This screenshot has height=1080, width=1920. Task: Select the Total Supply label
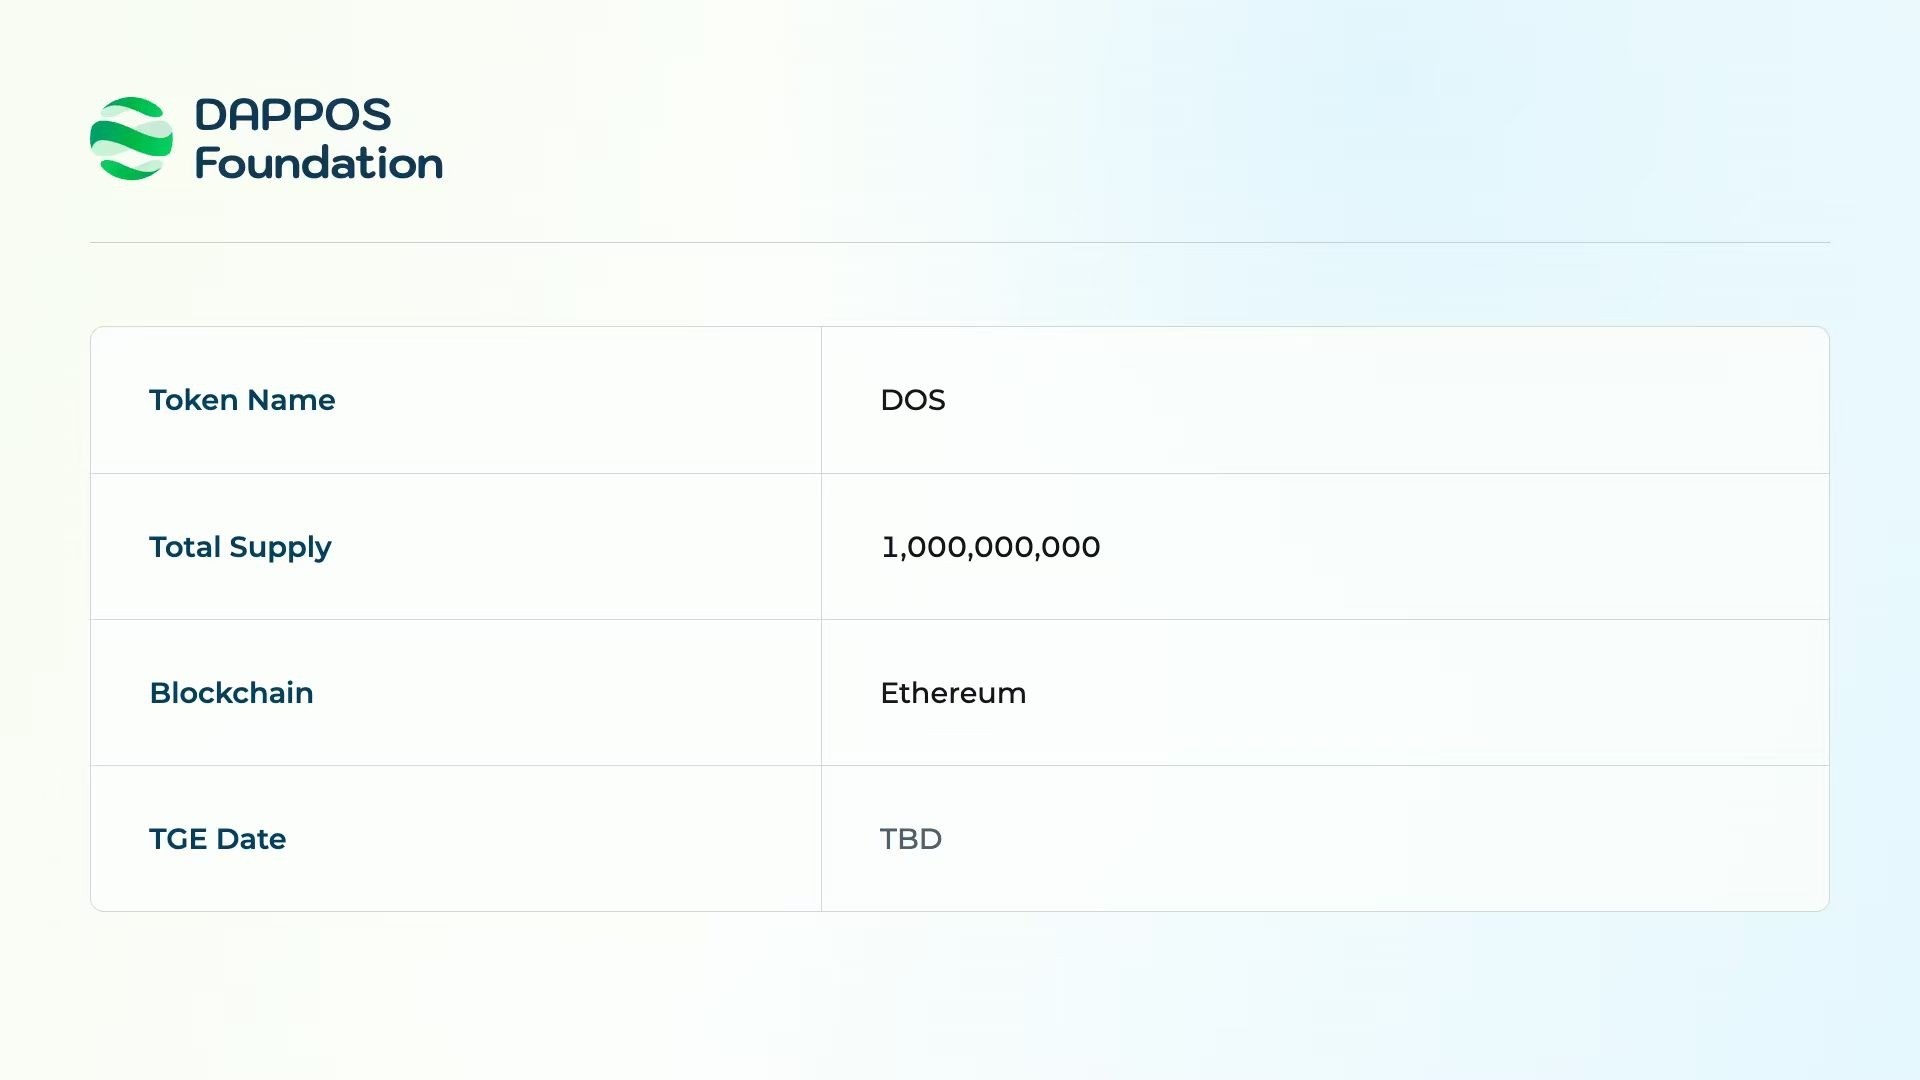click(240, 547)
